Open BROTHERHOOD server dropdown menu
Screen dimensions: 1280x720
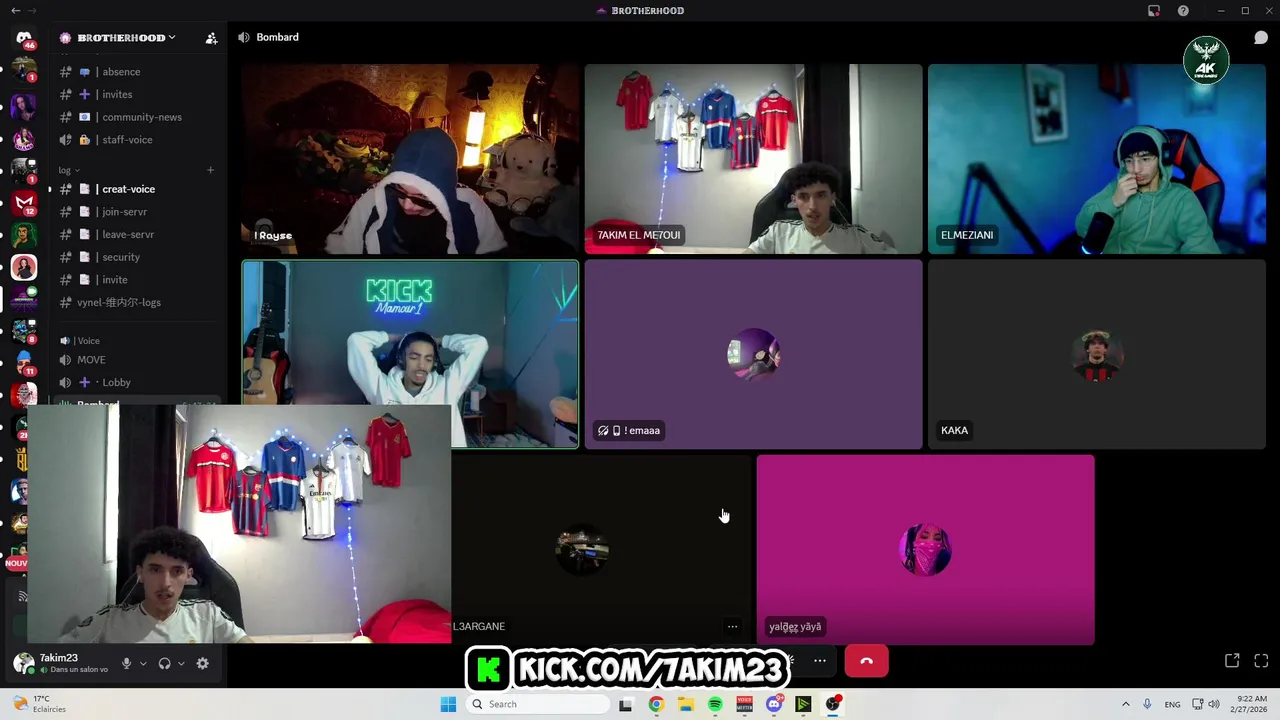point(125,38)
